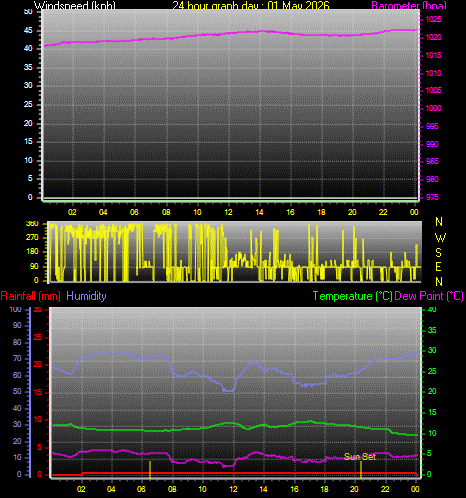Click the 50 humidity axis value
This screenshot has width=466, height=498.
point(17,392)
